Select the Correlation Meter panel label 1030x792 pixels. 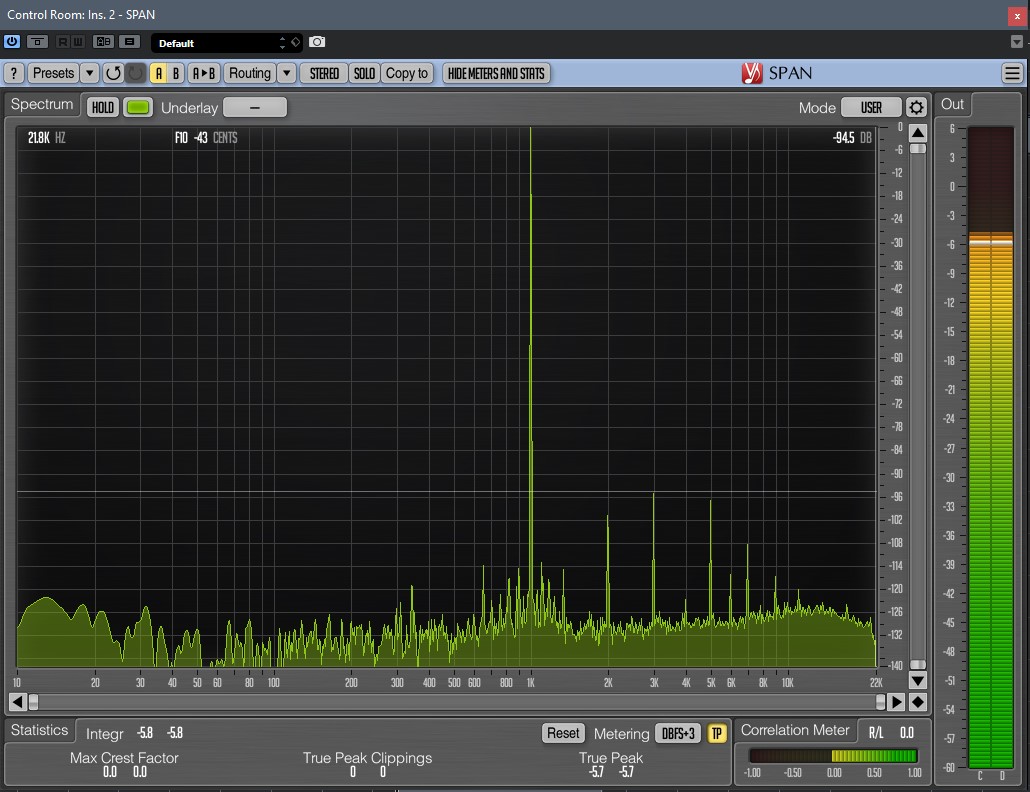pyautogui.click(x=795, y=730)
